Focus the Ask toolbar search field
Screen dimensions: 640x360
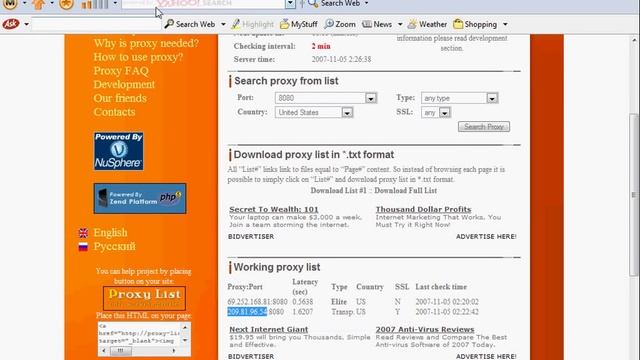tap(96, 24)
